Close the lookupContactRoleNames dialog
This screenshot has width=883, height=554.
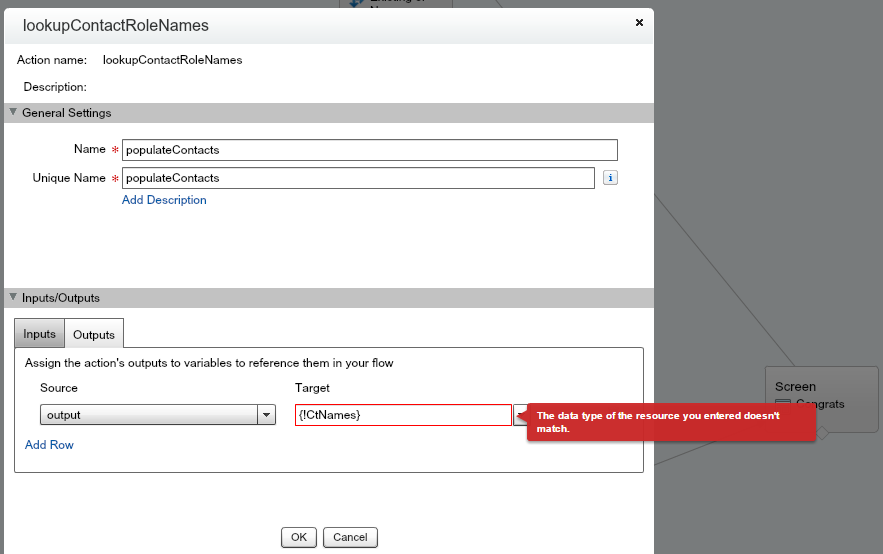point(639,21)
